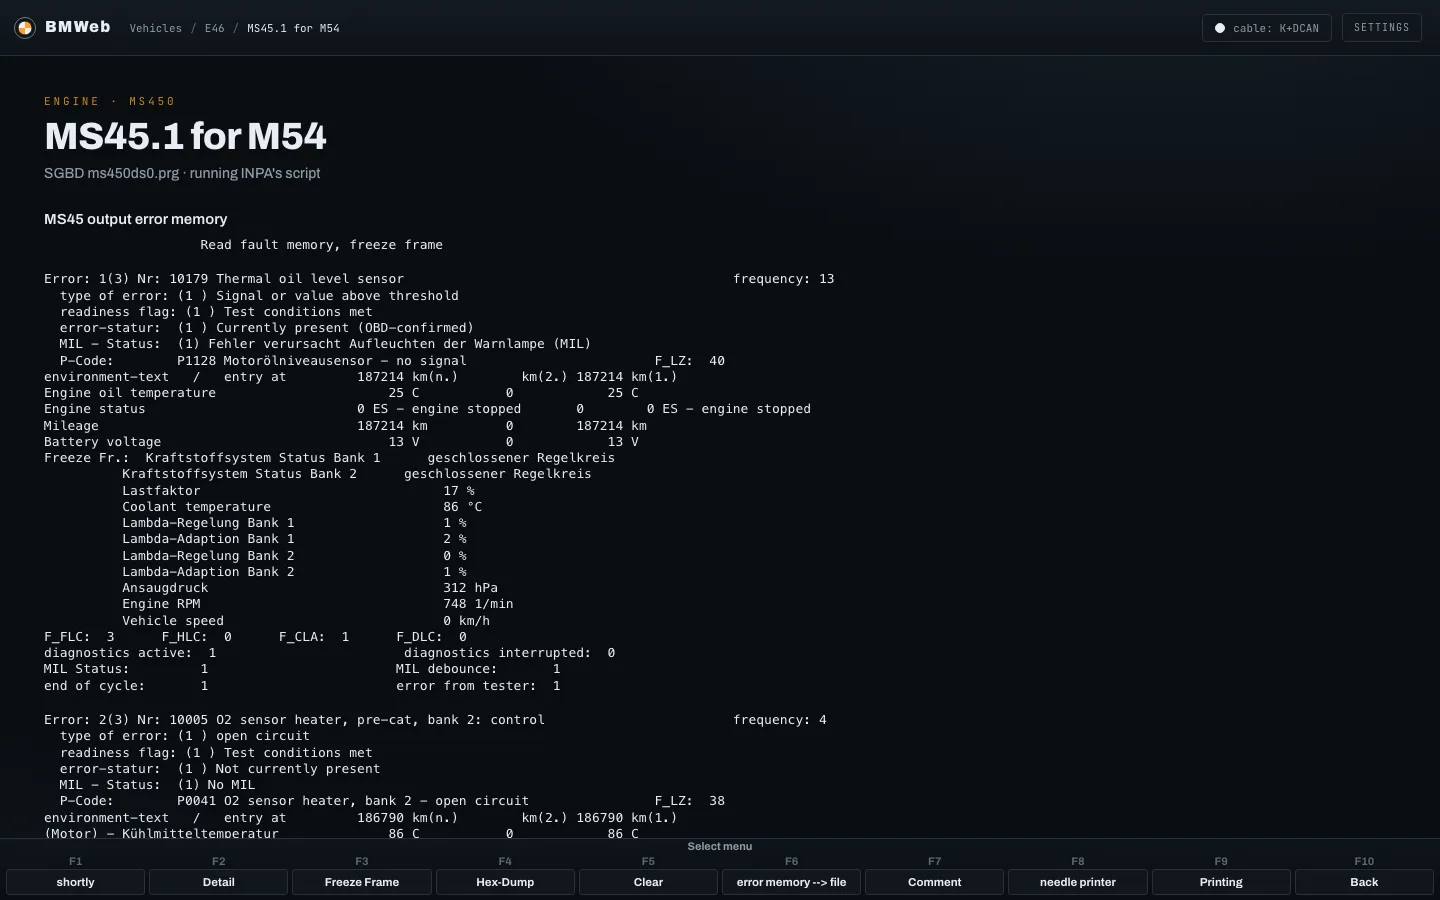
Task: Select the Lastfaktor 17 % row
Action: point(298,491)
